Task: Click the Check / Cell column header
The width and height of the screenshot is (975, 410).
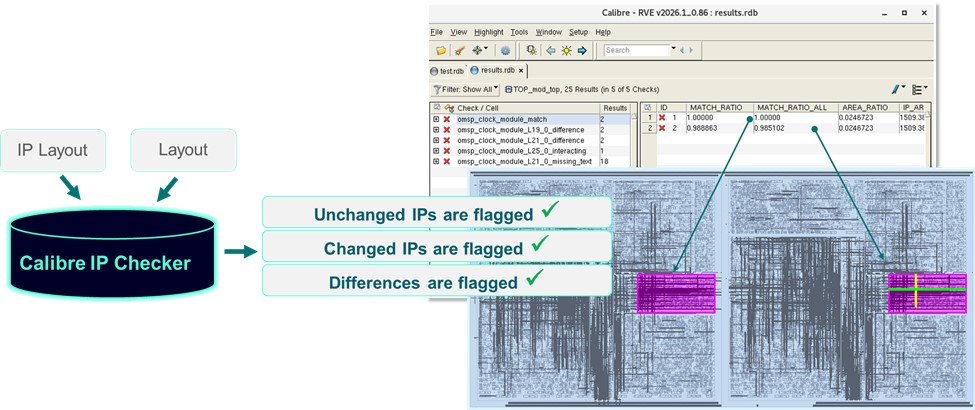Action: click(x=527, y=108)
